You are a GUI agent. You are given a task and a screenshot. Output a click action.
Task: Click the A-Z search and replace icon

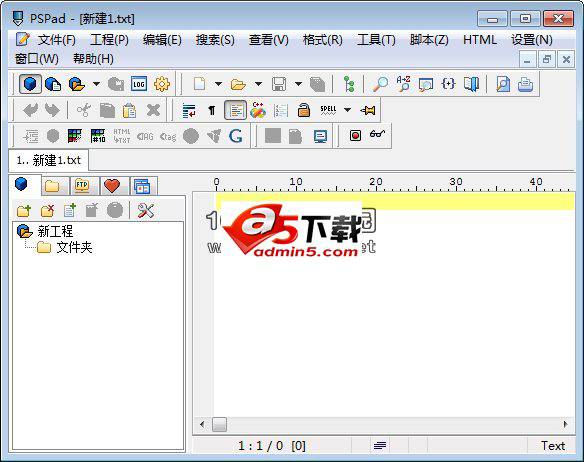point(403,84)
